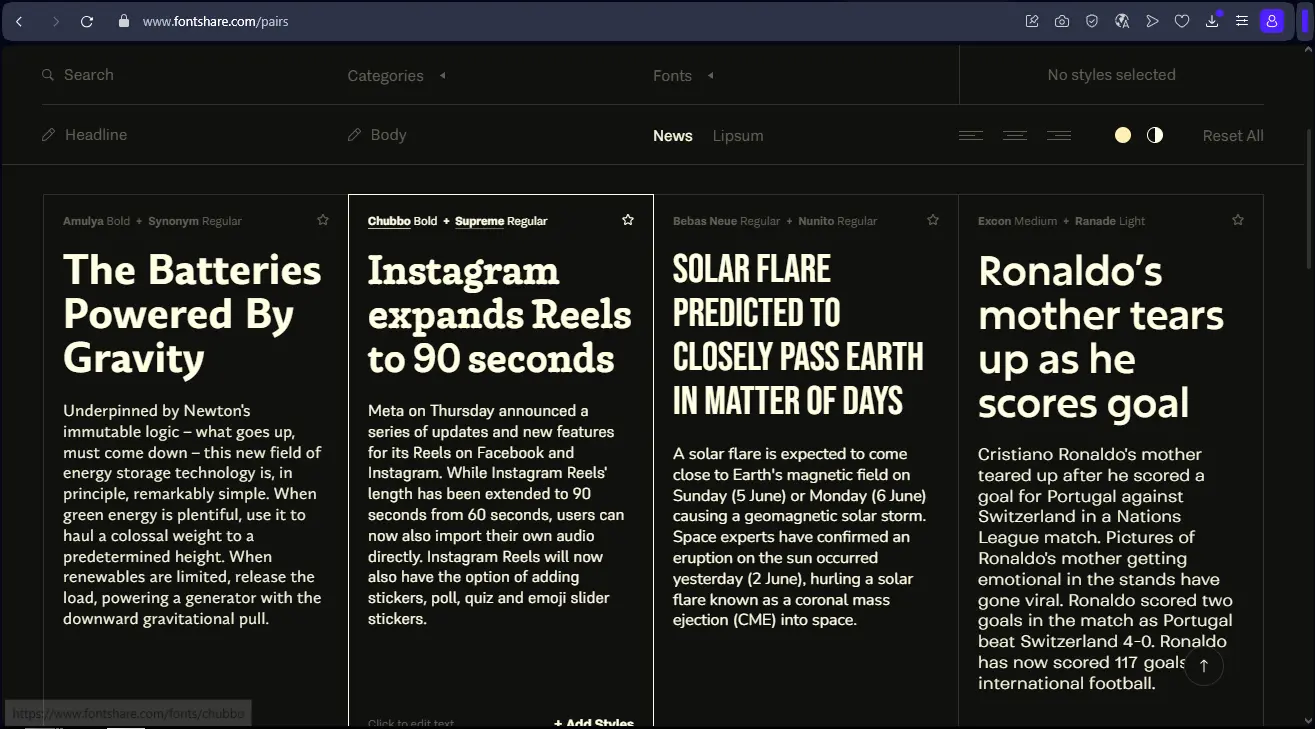Screen dimensions: 1315x729
Task: Star the Excon + Ranade pair
Action: tap(1238, 220)
